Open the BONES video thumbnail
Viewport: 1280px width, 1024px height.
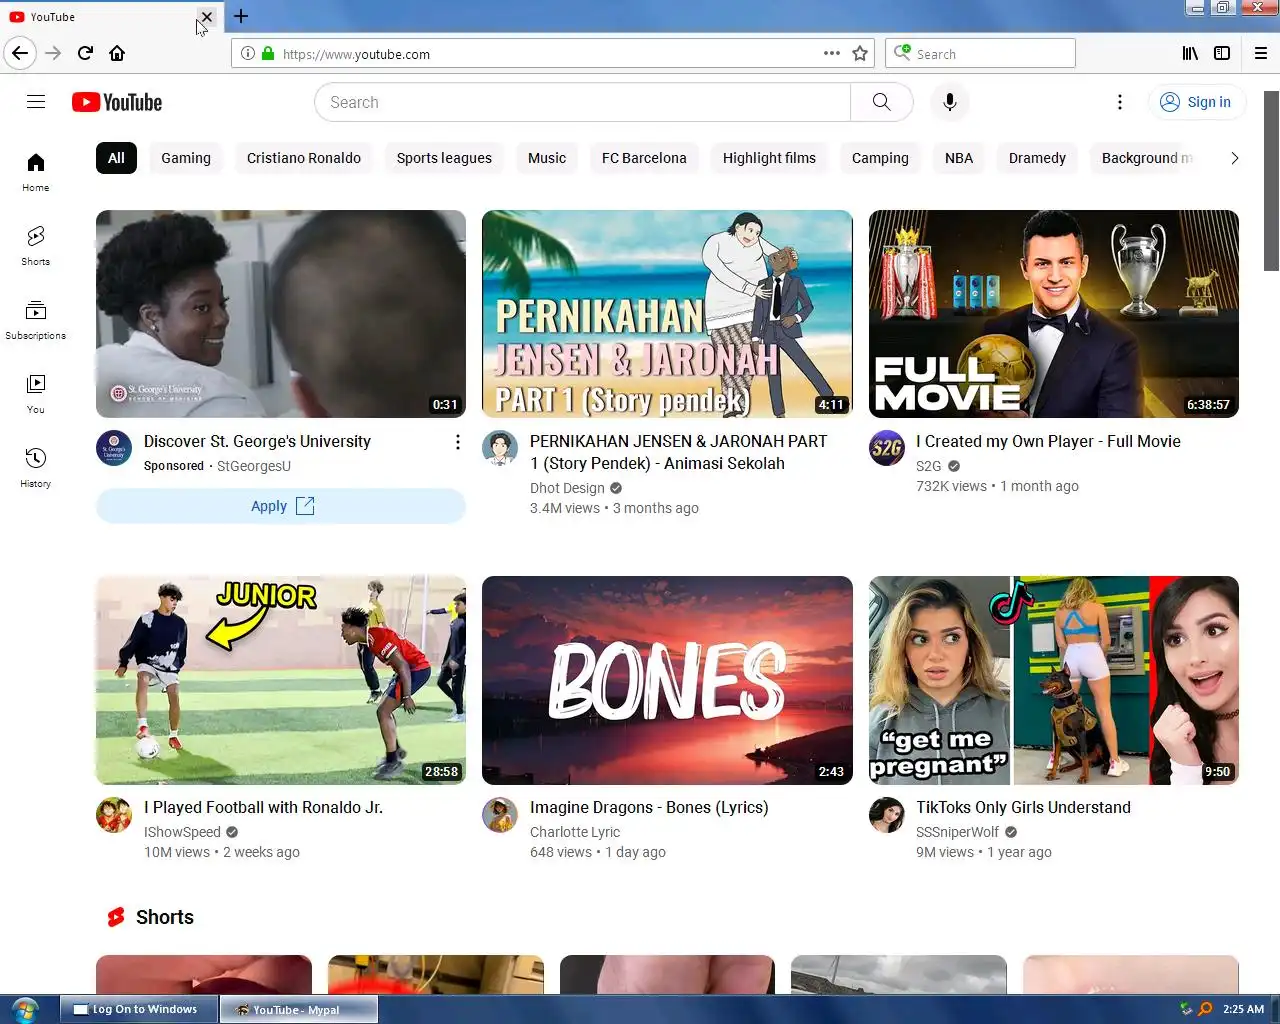pos(667,680)
